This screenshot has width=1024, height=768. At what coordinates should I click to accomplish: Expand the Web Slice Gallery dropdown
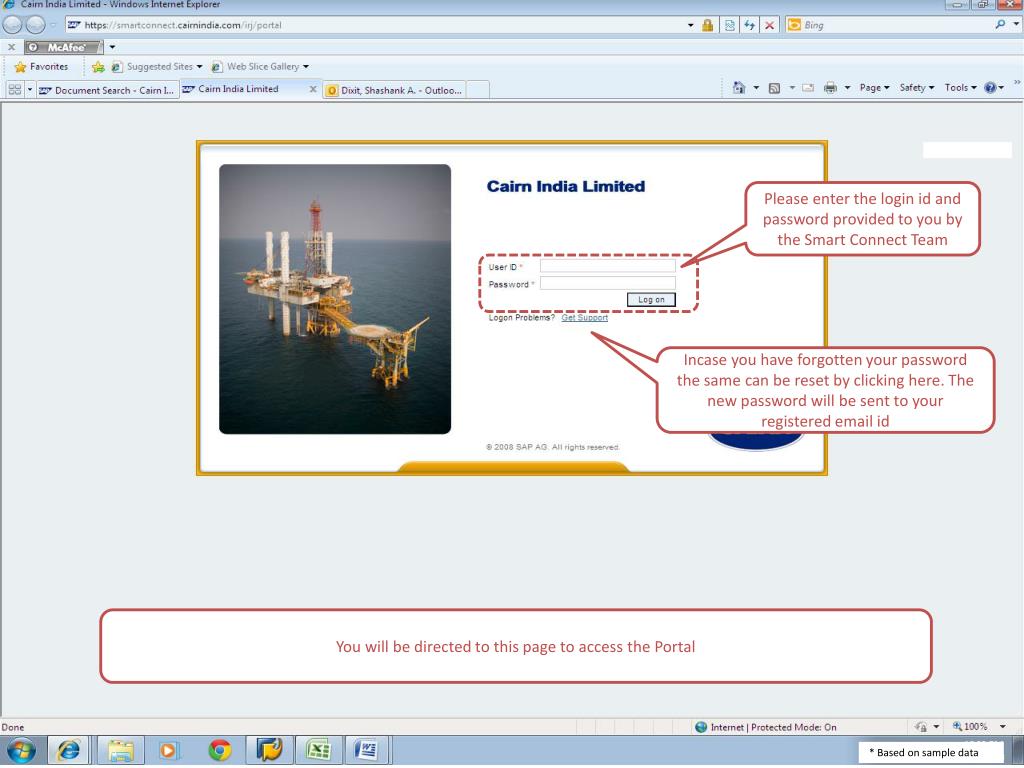(x=306, y=67)
